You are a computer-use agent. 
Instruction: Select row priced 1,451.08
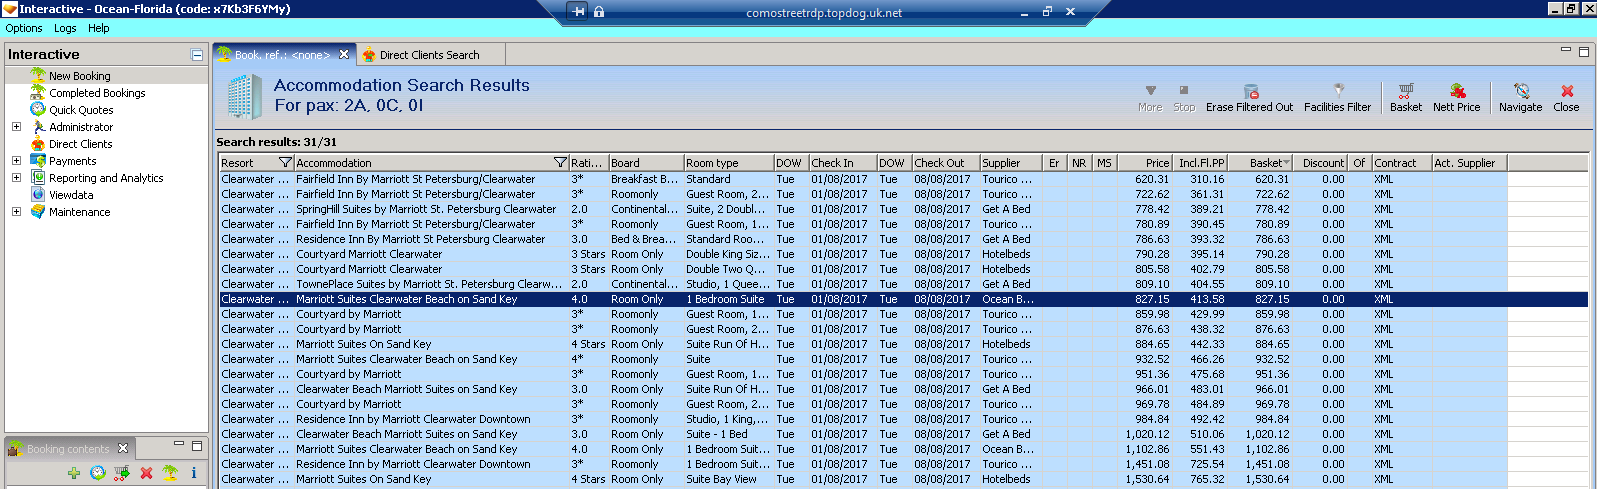point(903,464)
